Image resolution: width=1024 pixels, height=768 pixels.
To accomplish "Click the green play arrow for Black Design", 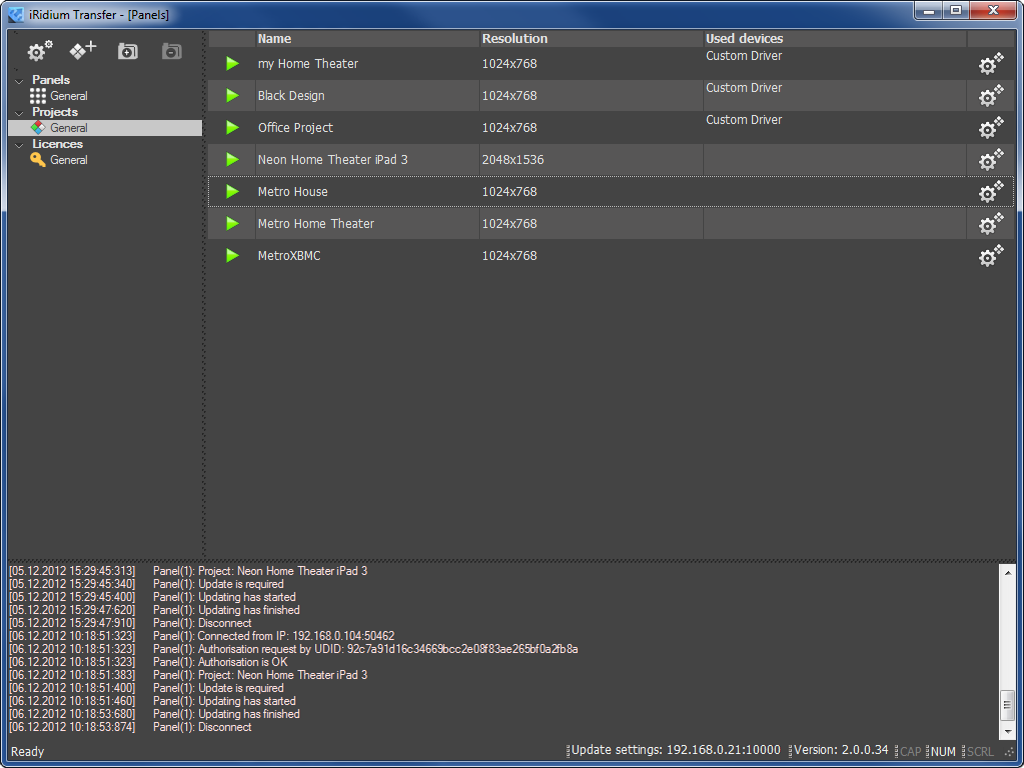I will pos(232,96).
